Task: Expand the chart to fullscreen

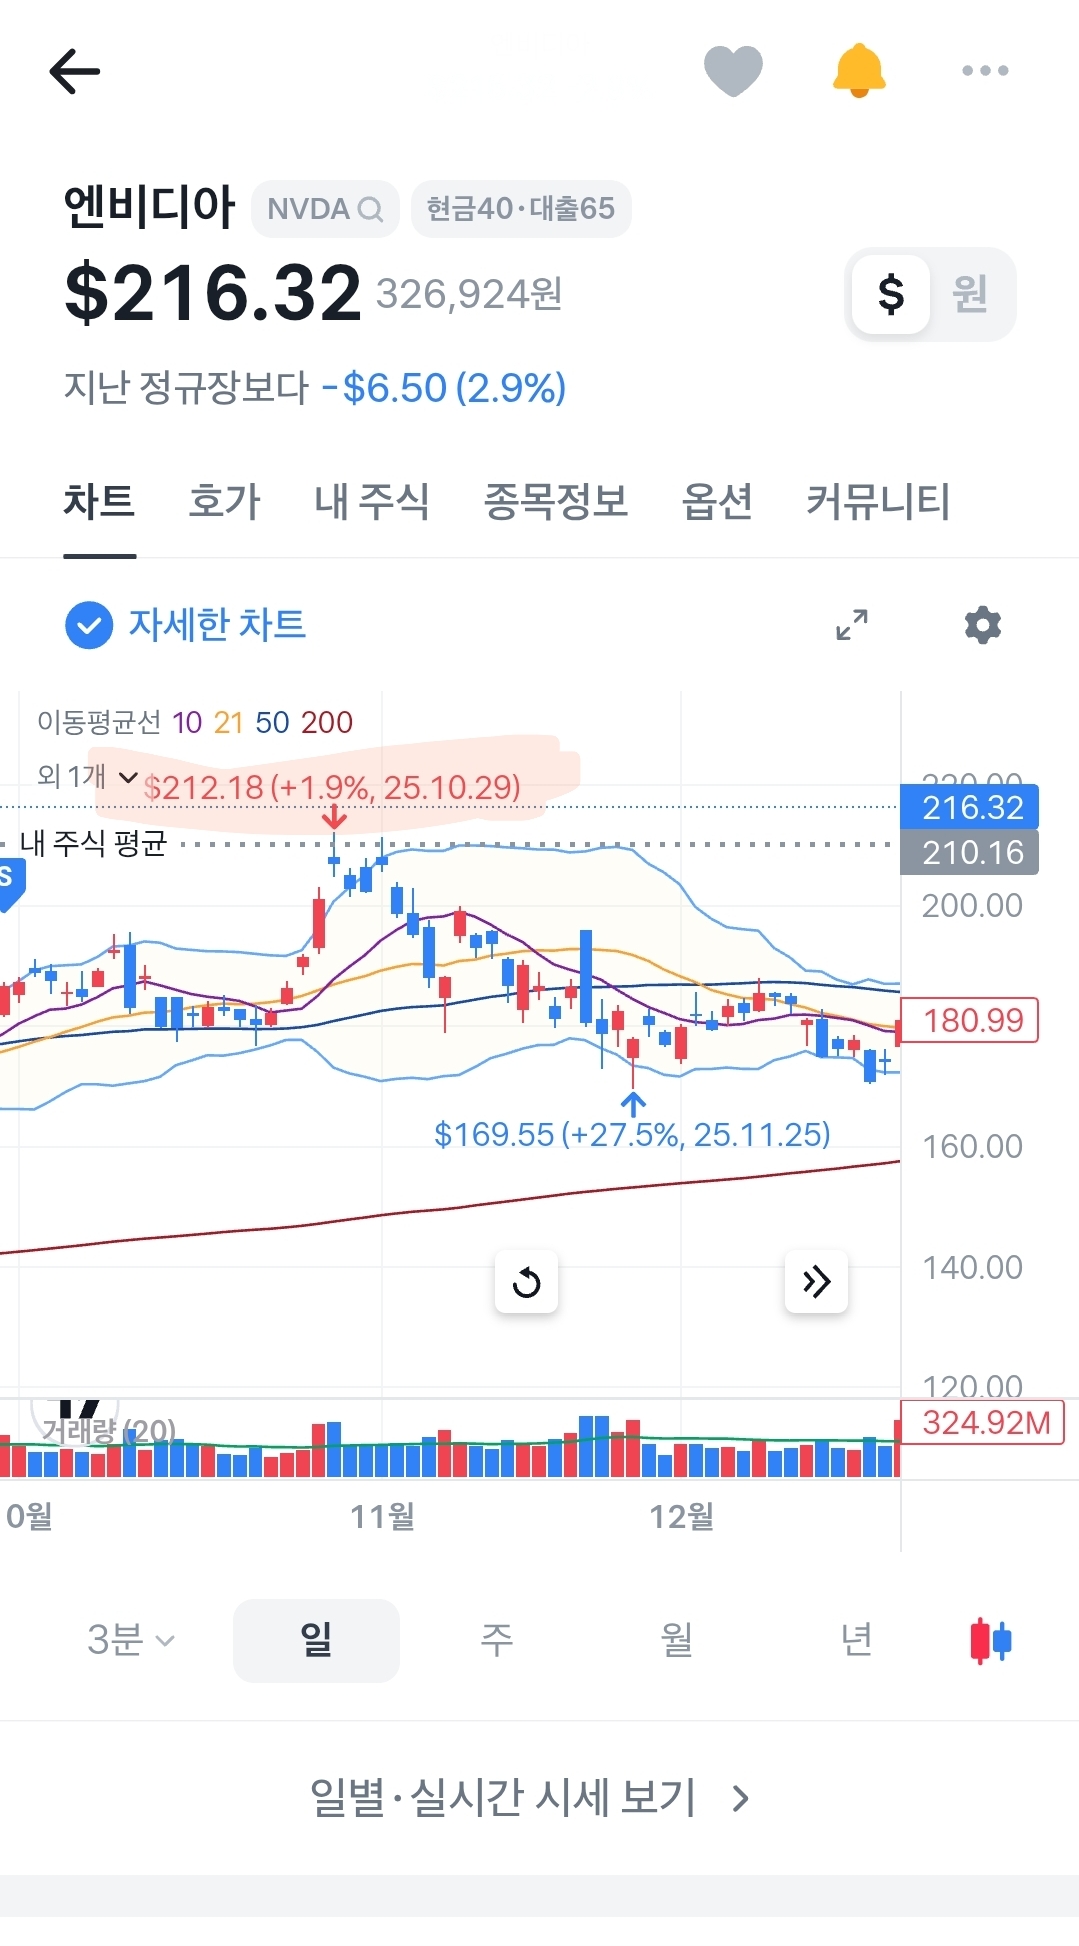Action: pos(852,625)
